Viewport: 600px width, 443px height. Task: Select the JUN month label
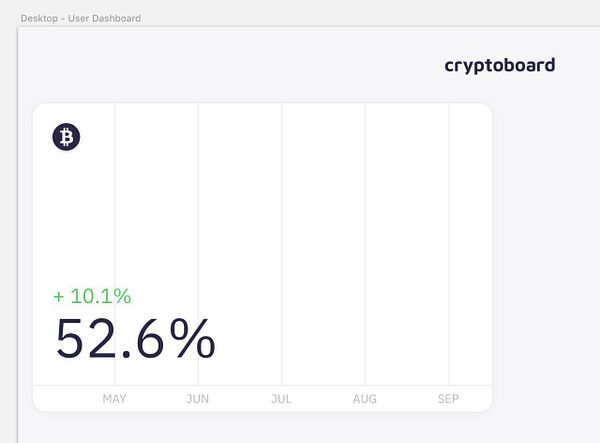(198, 399)
